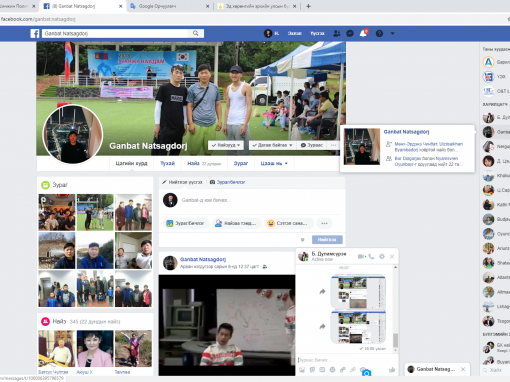
Task: Open Ganbat Natsagdorj's round profile picture
Action: click(x=73, y=134)
